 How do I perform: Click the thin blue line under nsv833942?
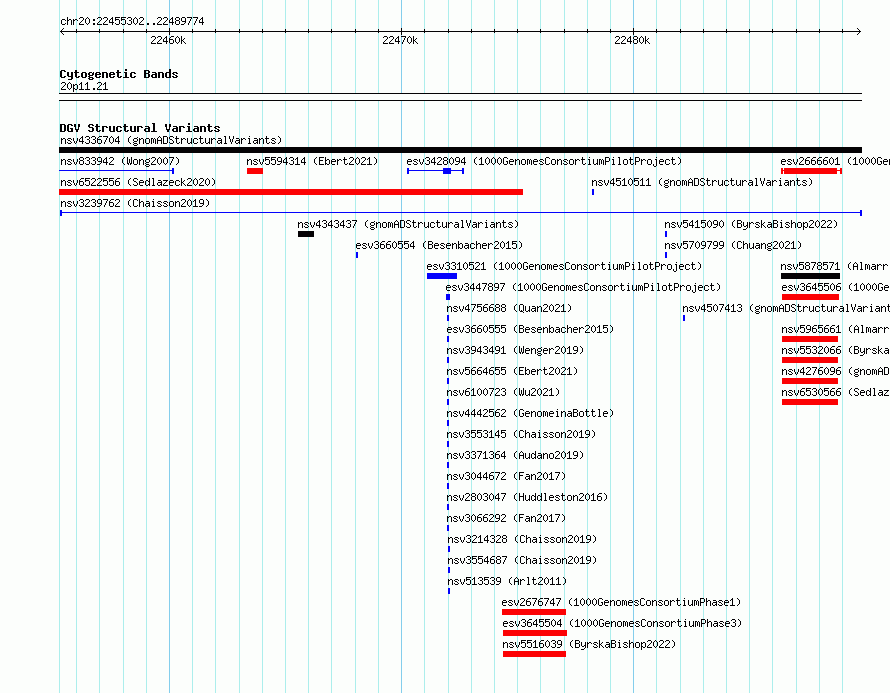(116, 171)
